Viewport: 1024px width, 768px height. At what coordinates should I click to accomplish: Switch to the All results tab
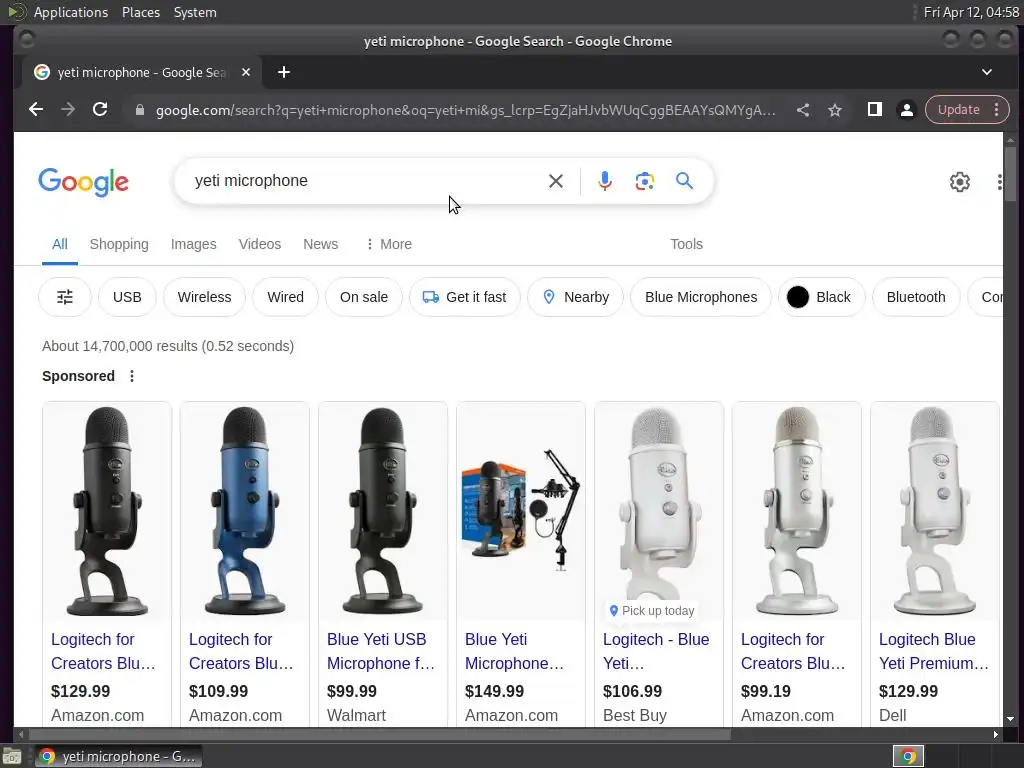click(59, 244)
